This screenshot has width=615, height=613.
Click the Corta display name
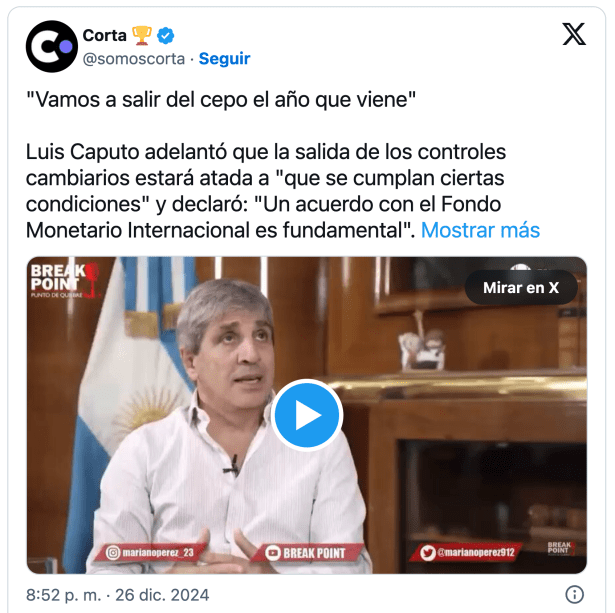[105, 36]
